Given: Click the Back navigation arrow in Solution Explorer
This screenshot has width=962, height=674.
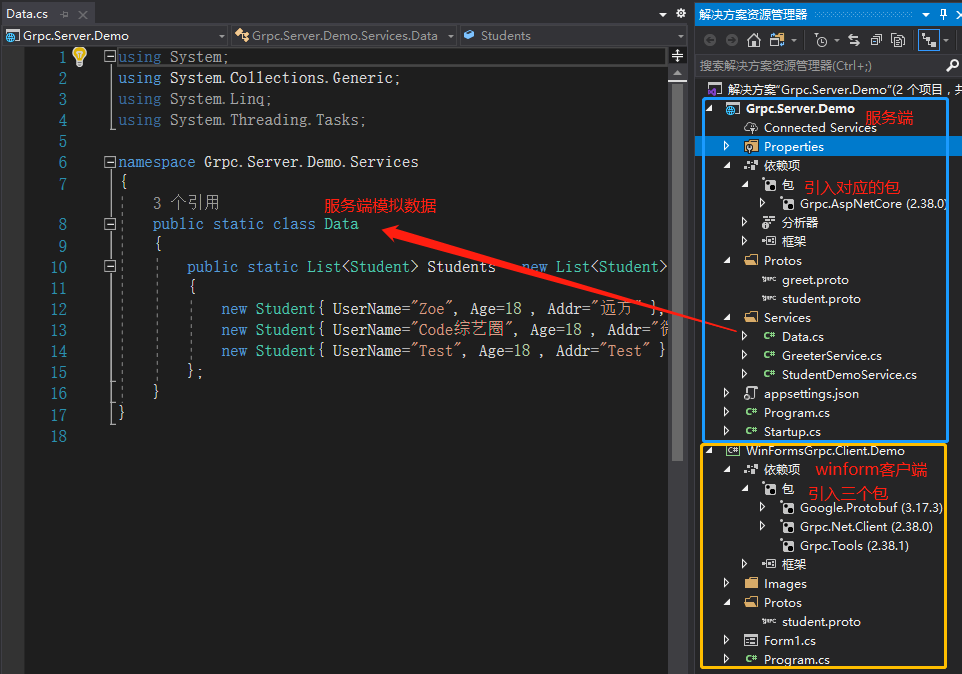Looking at the screenshot, I should [710, 40].
